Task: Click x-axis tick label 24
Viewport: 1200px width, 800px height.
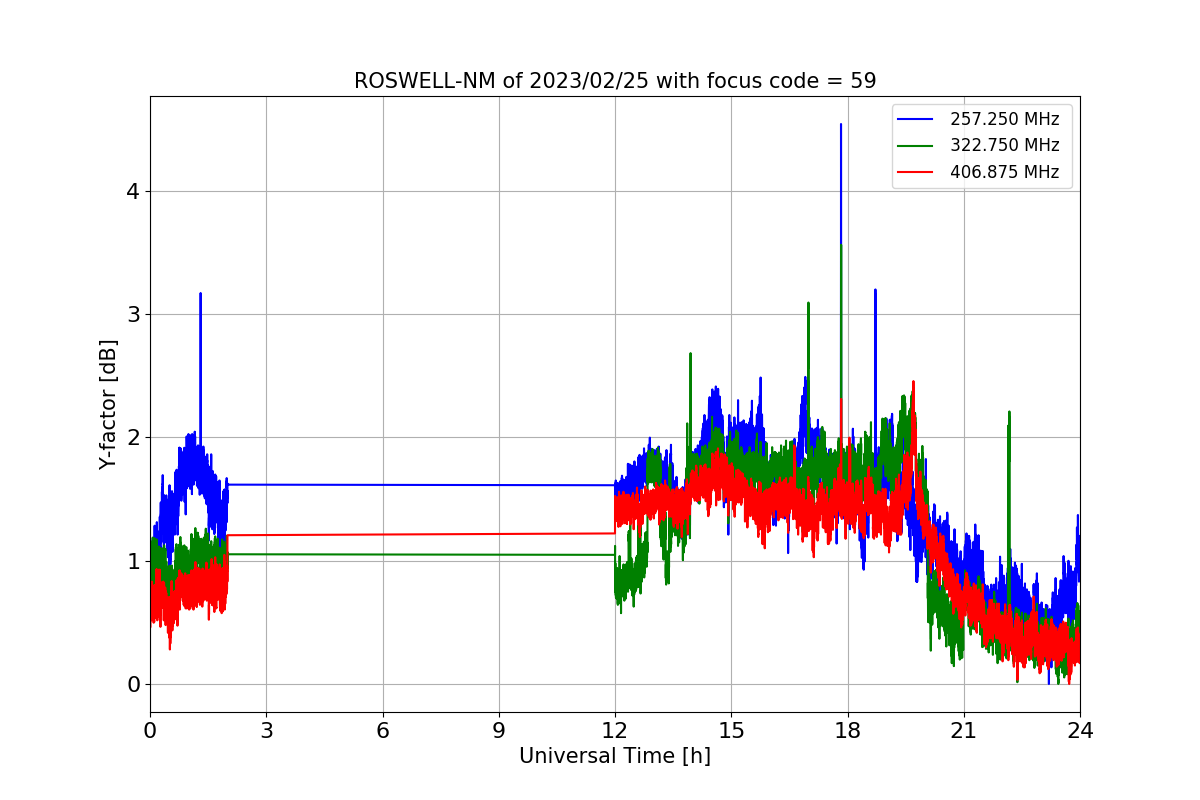Action: coord(1080,730)
